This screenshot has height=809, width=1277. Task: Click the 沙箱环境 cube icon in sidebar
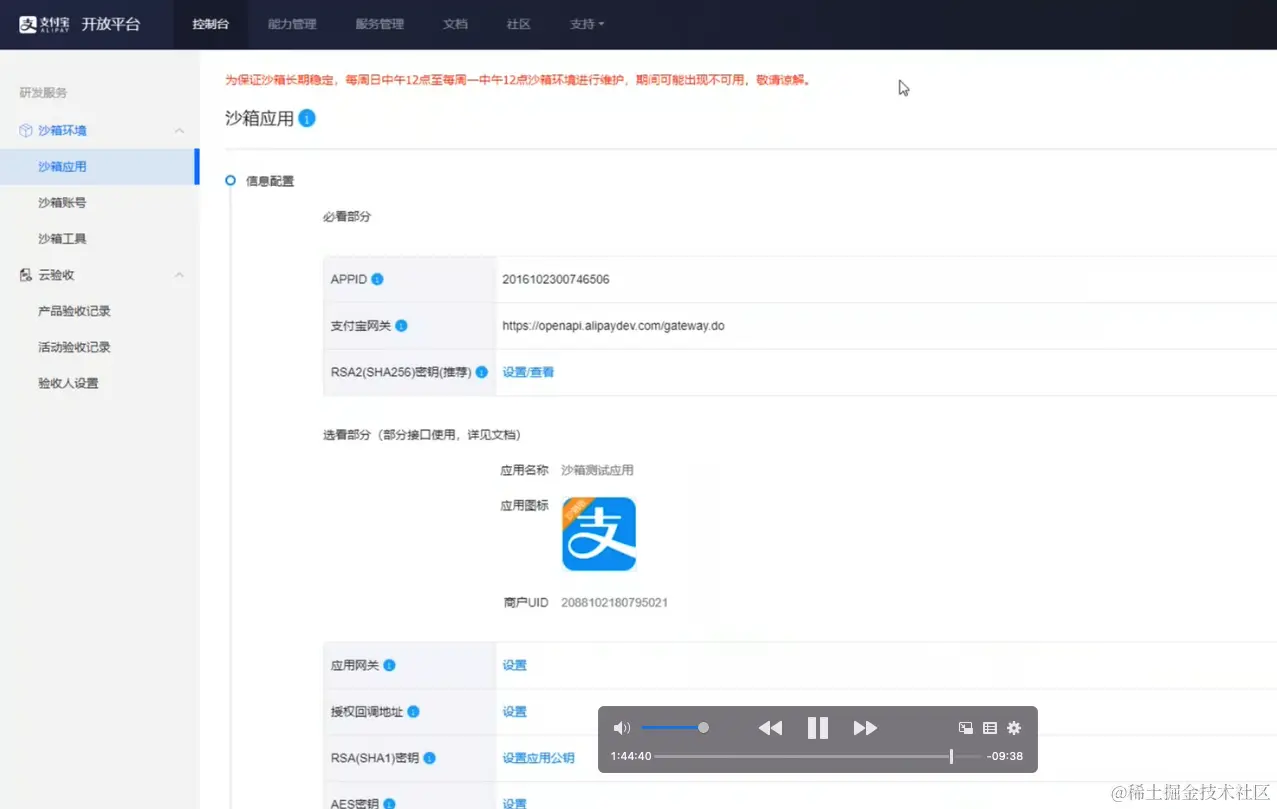26,131
